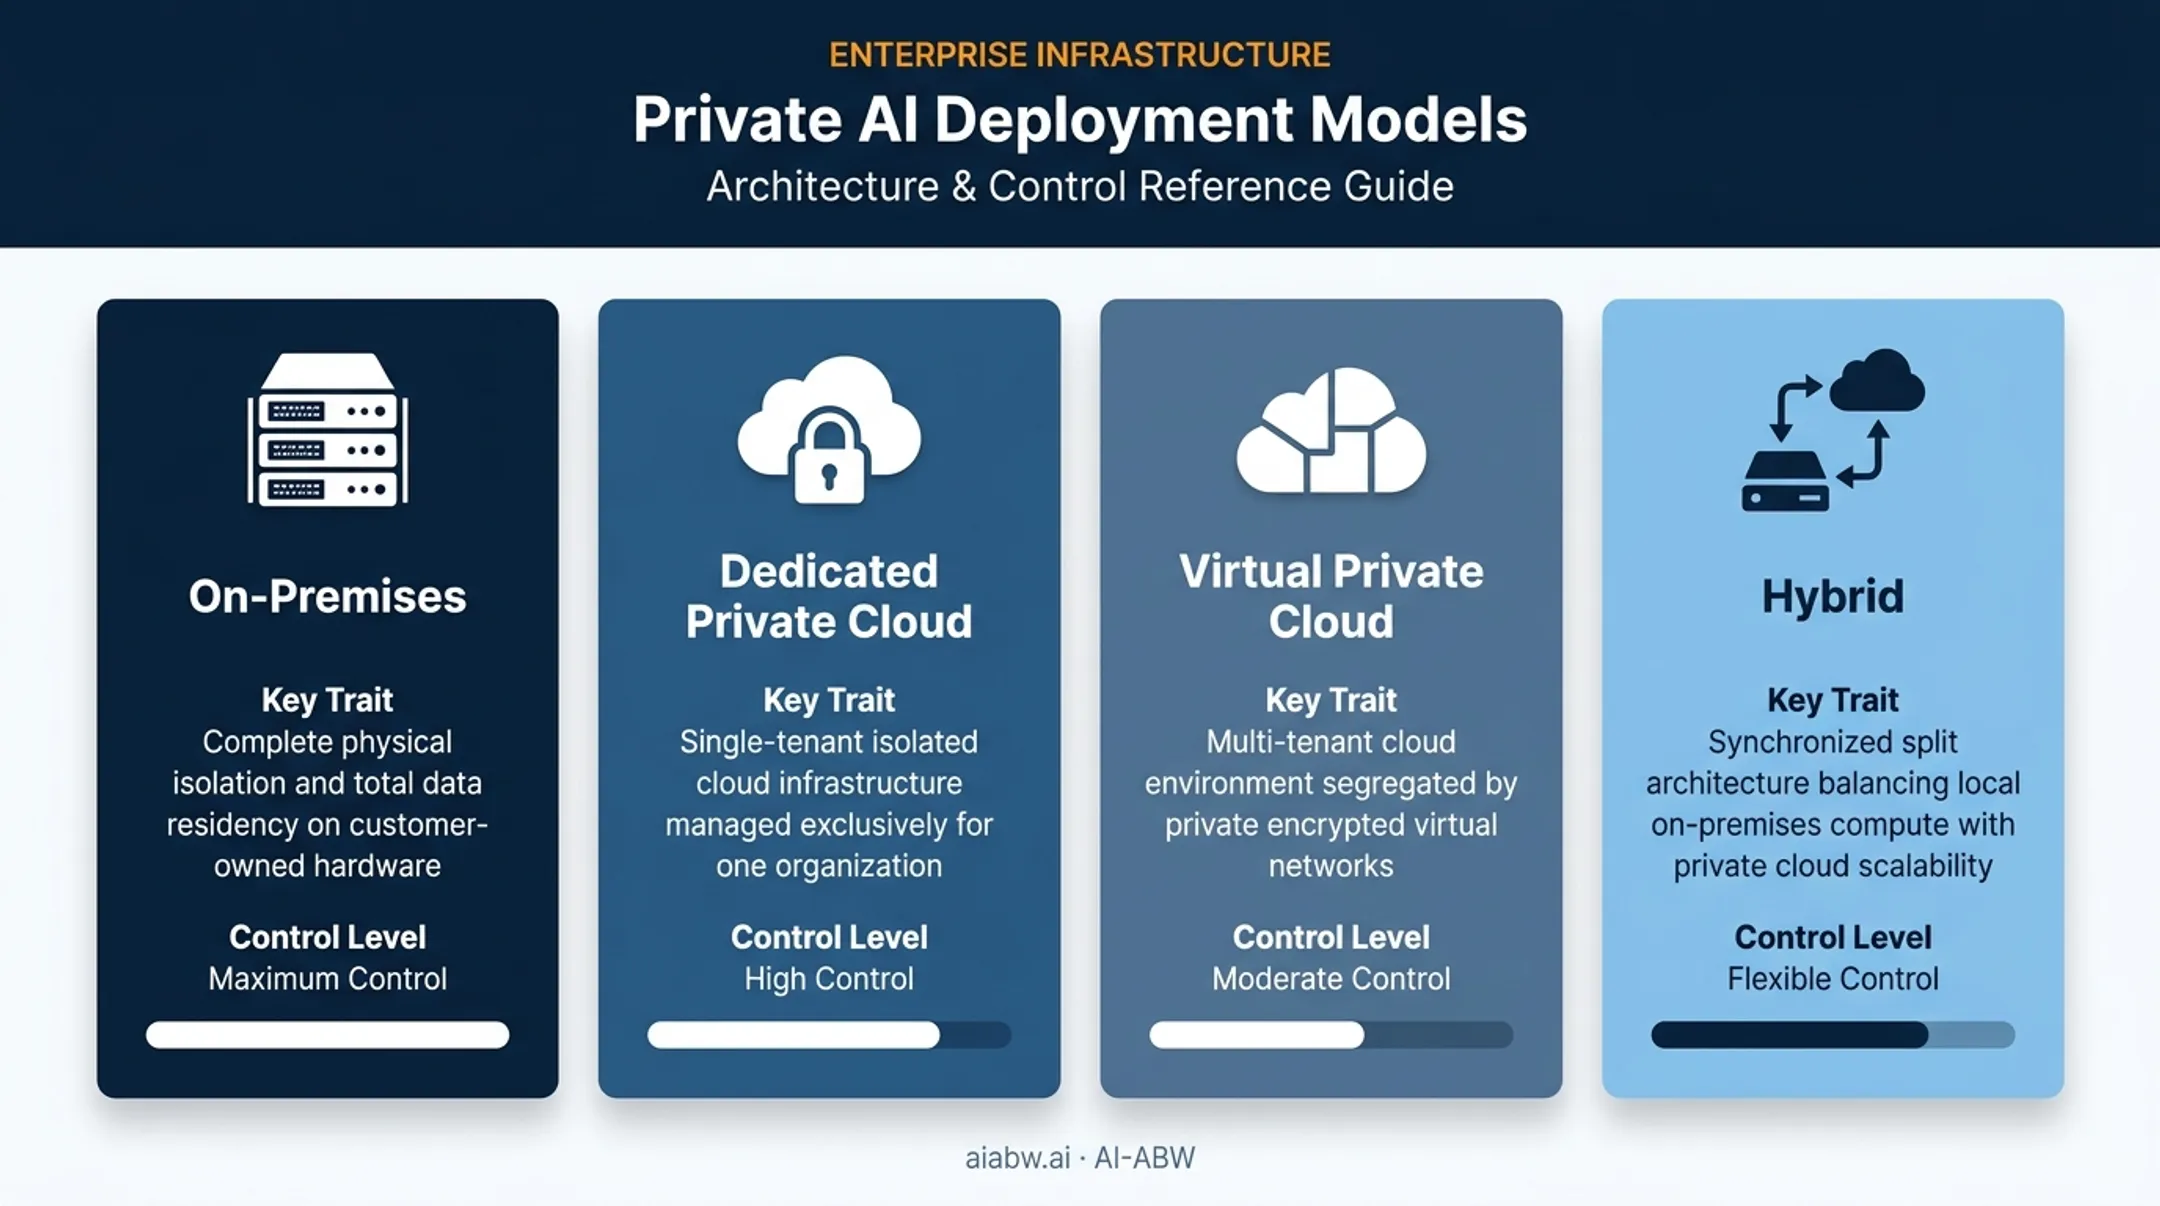
Task: Select the Hybrid card heading
Action: coord(1833,596)
